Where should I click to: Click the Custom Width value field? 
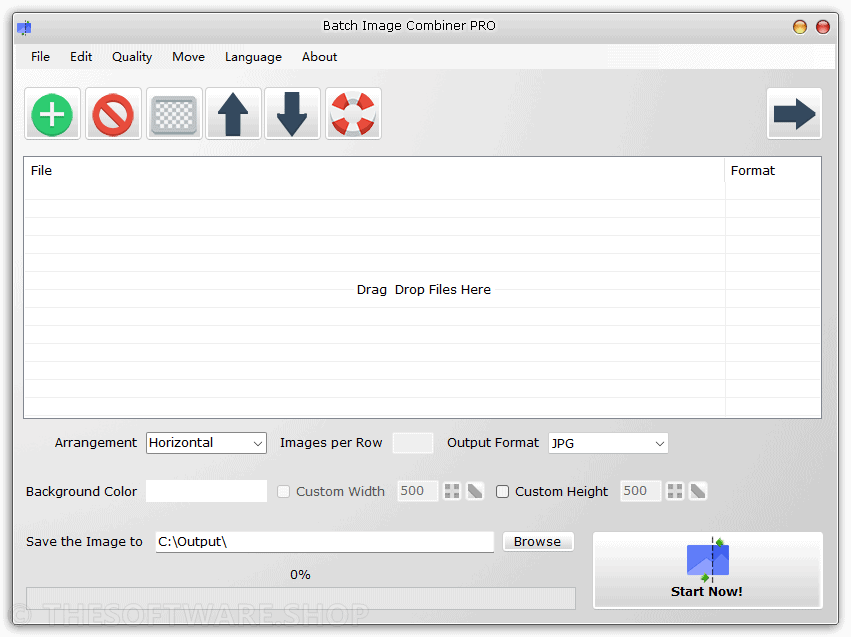[417, 491]
